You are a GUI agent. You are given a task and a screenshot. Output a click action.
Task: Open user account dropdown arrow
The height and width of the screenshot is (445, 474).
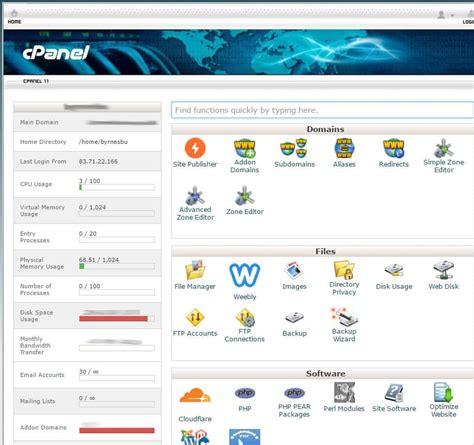(452, 15)
